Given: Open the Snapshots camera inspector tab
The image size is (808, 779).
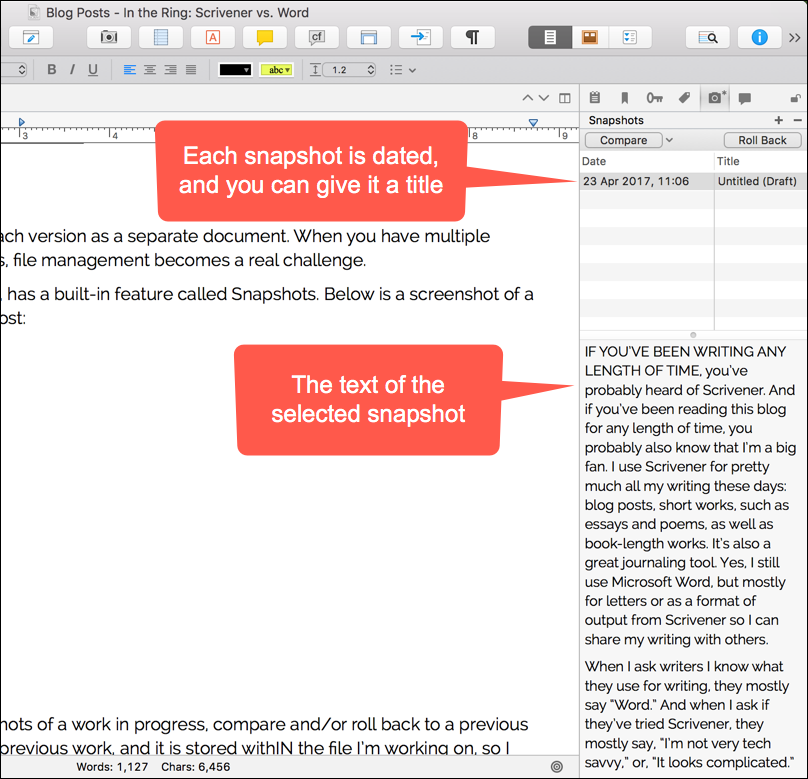Looking at the screenshot, I should click(715, 97).
